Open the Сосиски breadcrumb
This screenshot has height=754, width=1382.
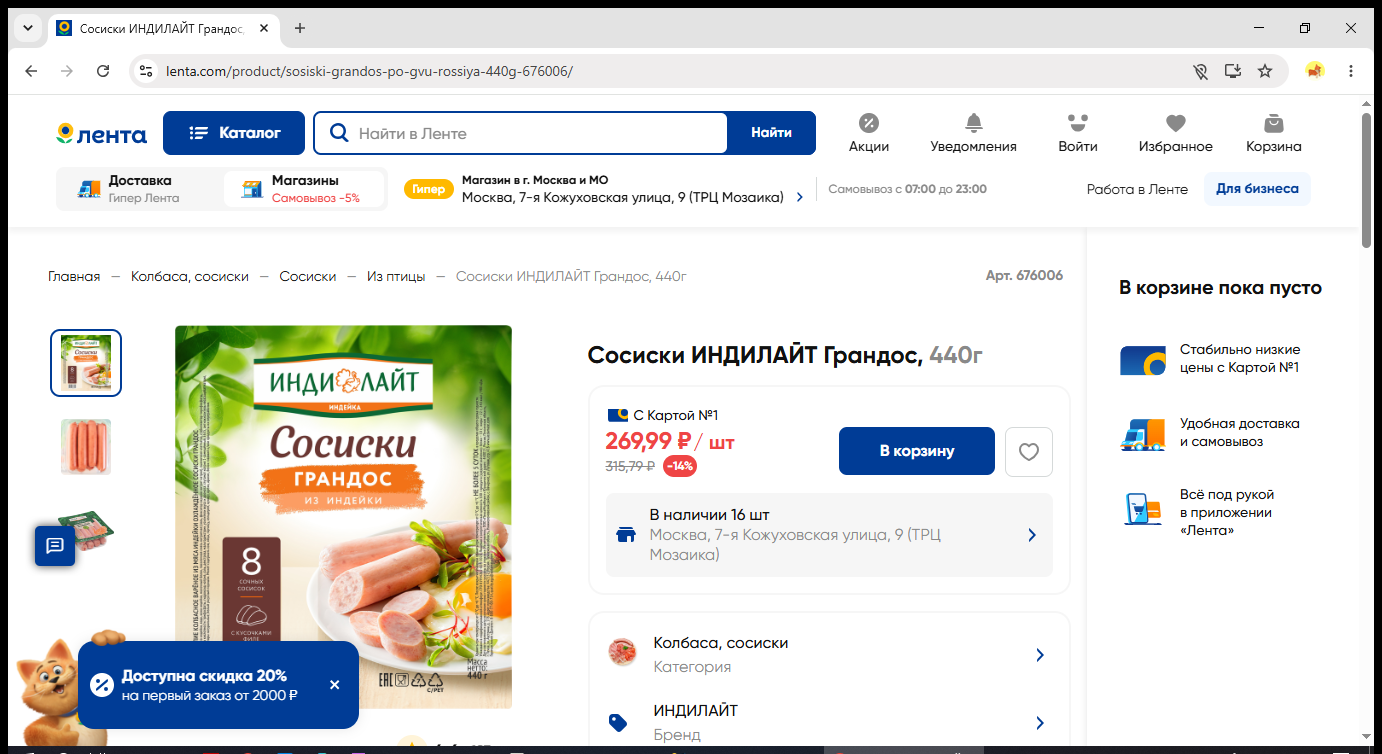point(308,276)
